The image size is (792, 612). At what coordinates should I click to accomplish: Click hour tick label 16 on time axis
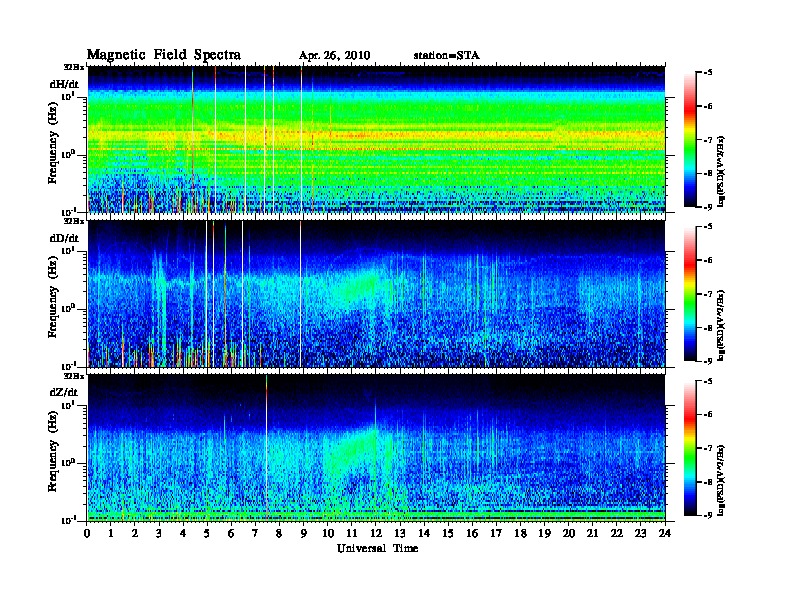472,534
